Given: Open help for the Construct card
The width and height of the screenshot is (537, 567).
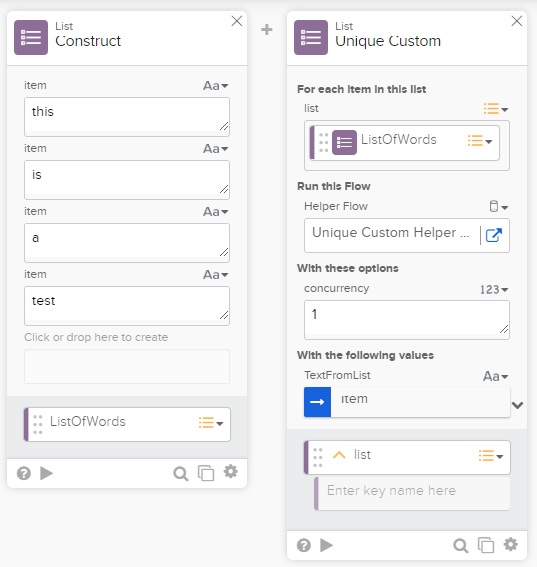Looking at the screenshot, I should (x=24, y=473).
